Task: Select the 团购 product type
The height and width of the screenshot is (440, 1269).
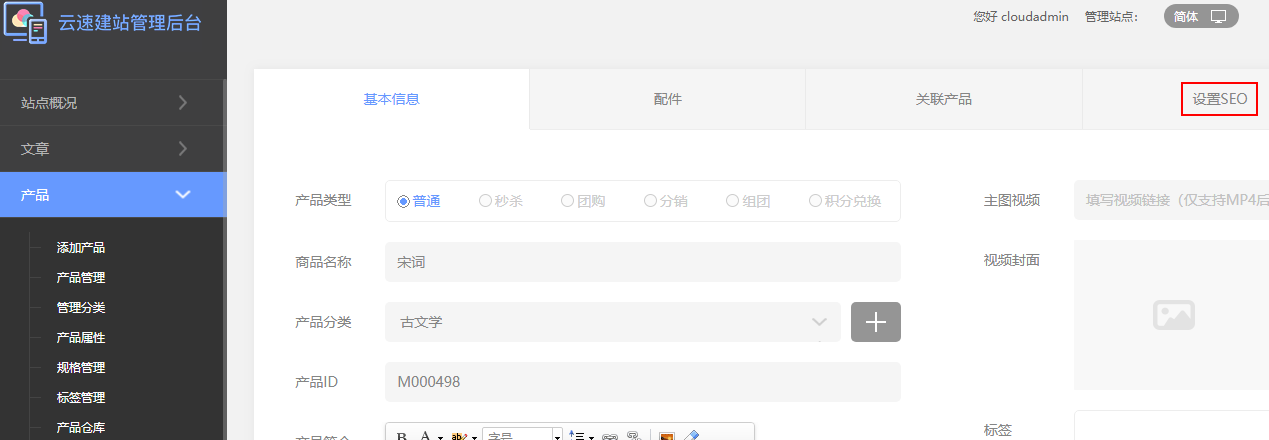Action: (x=583, y=201)
